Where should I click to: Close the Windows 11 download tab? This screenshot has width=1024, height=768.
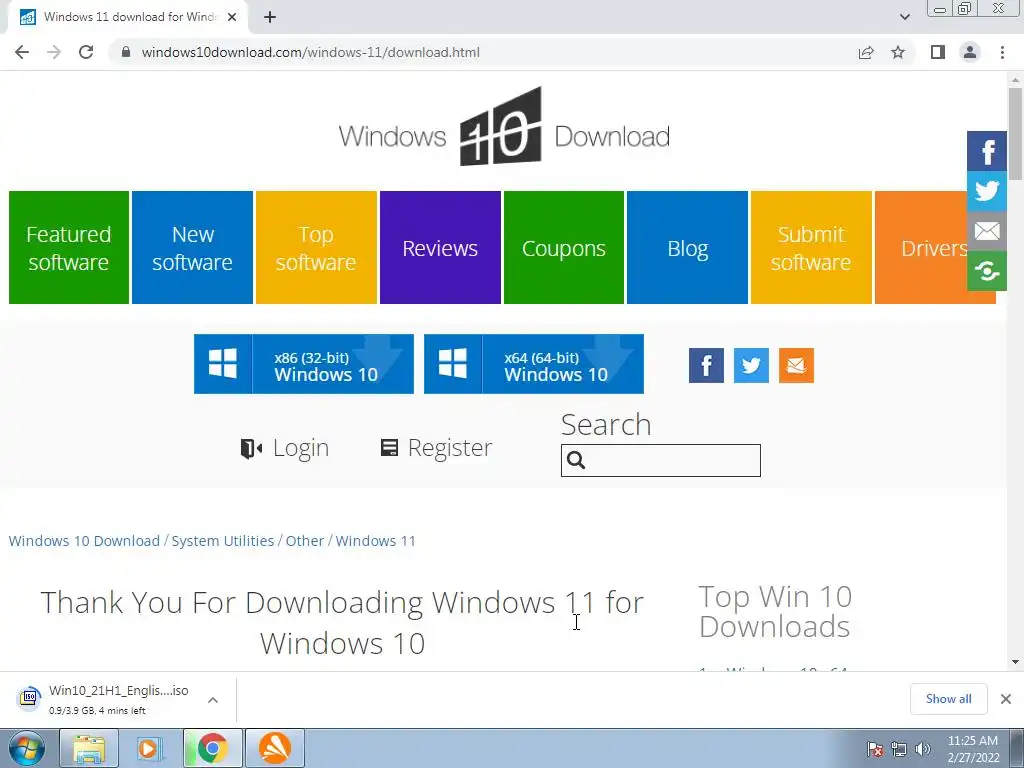(232, 17)
